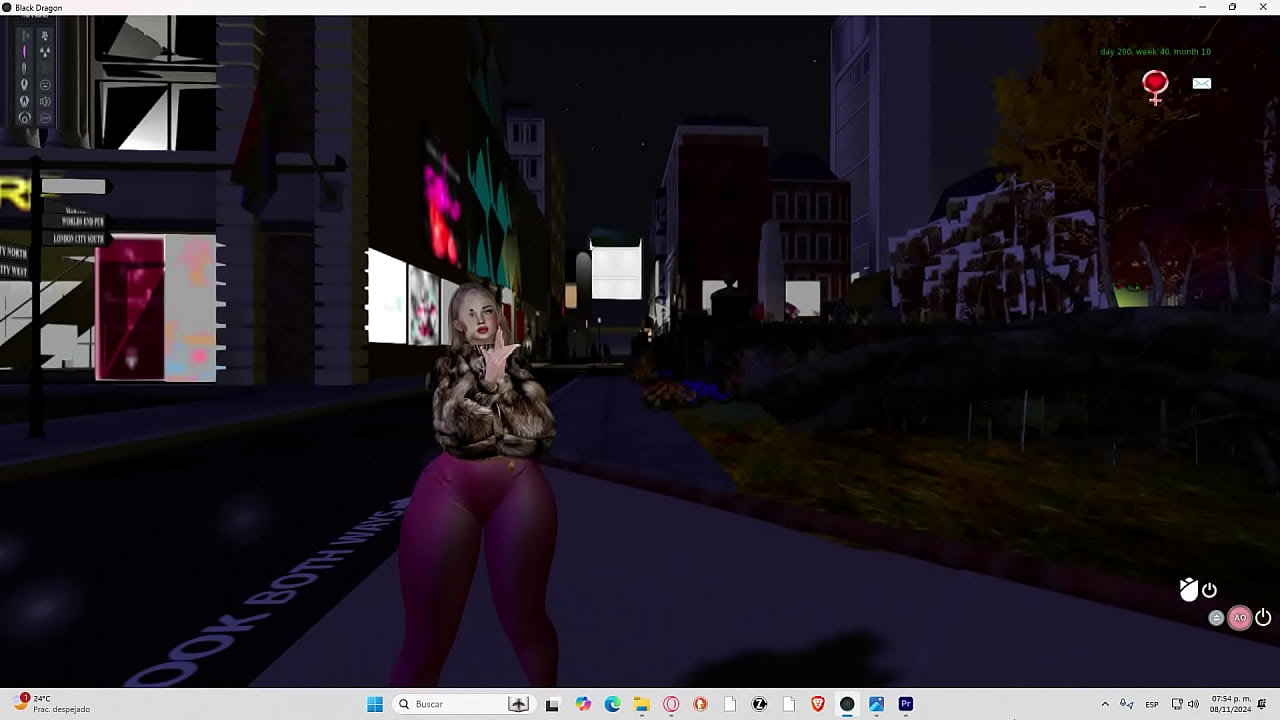Click the pink AO animation override button
The width and height of the screenshot is (1280, 720).
tap(1239, 618)
